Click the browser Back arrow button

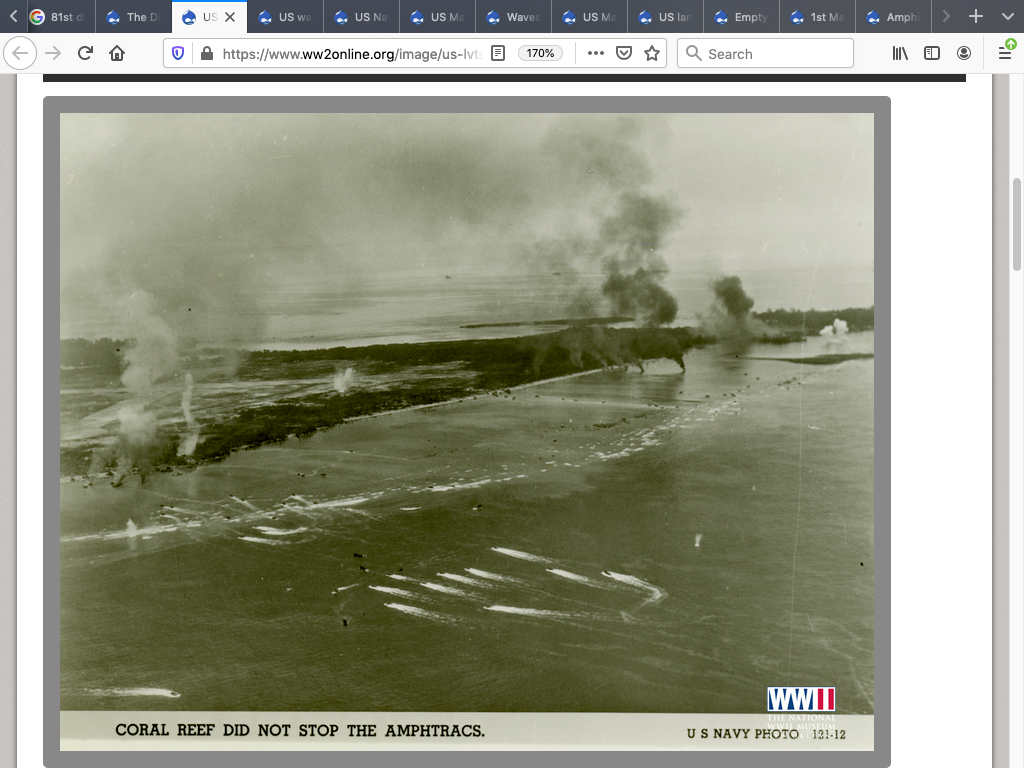click(x=20, y=53)
